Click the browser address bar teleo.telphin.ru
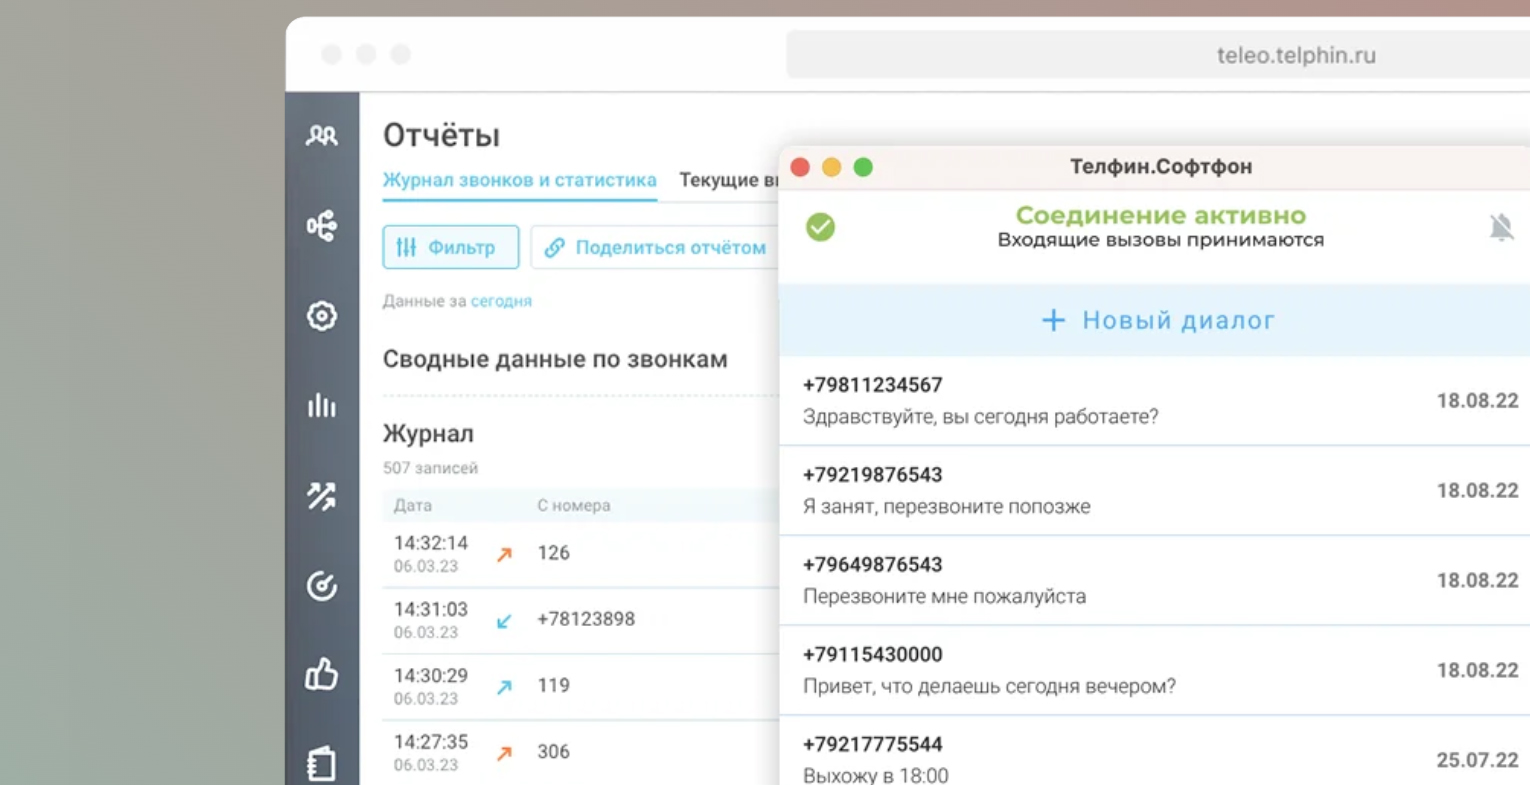 pos(1158,55)
